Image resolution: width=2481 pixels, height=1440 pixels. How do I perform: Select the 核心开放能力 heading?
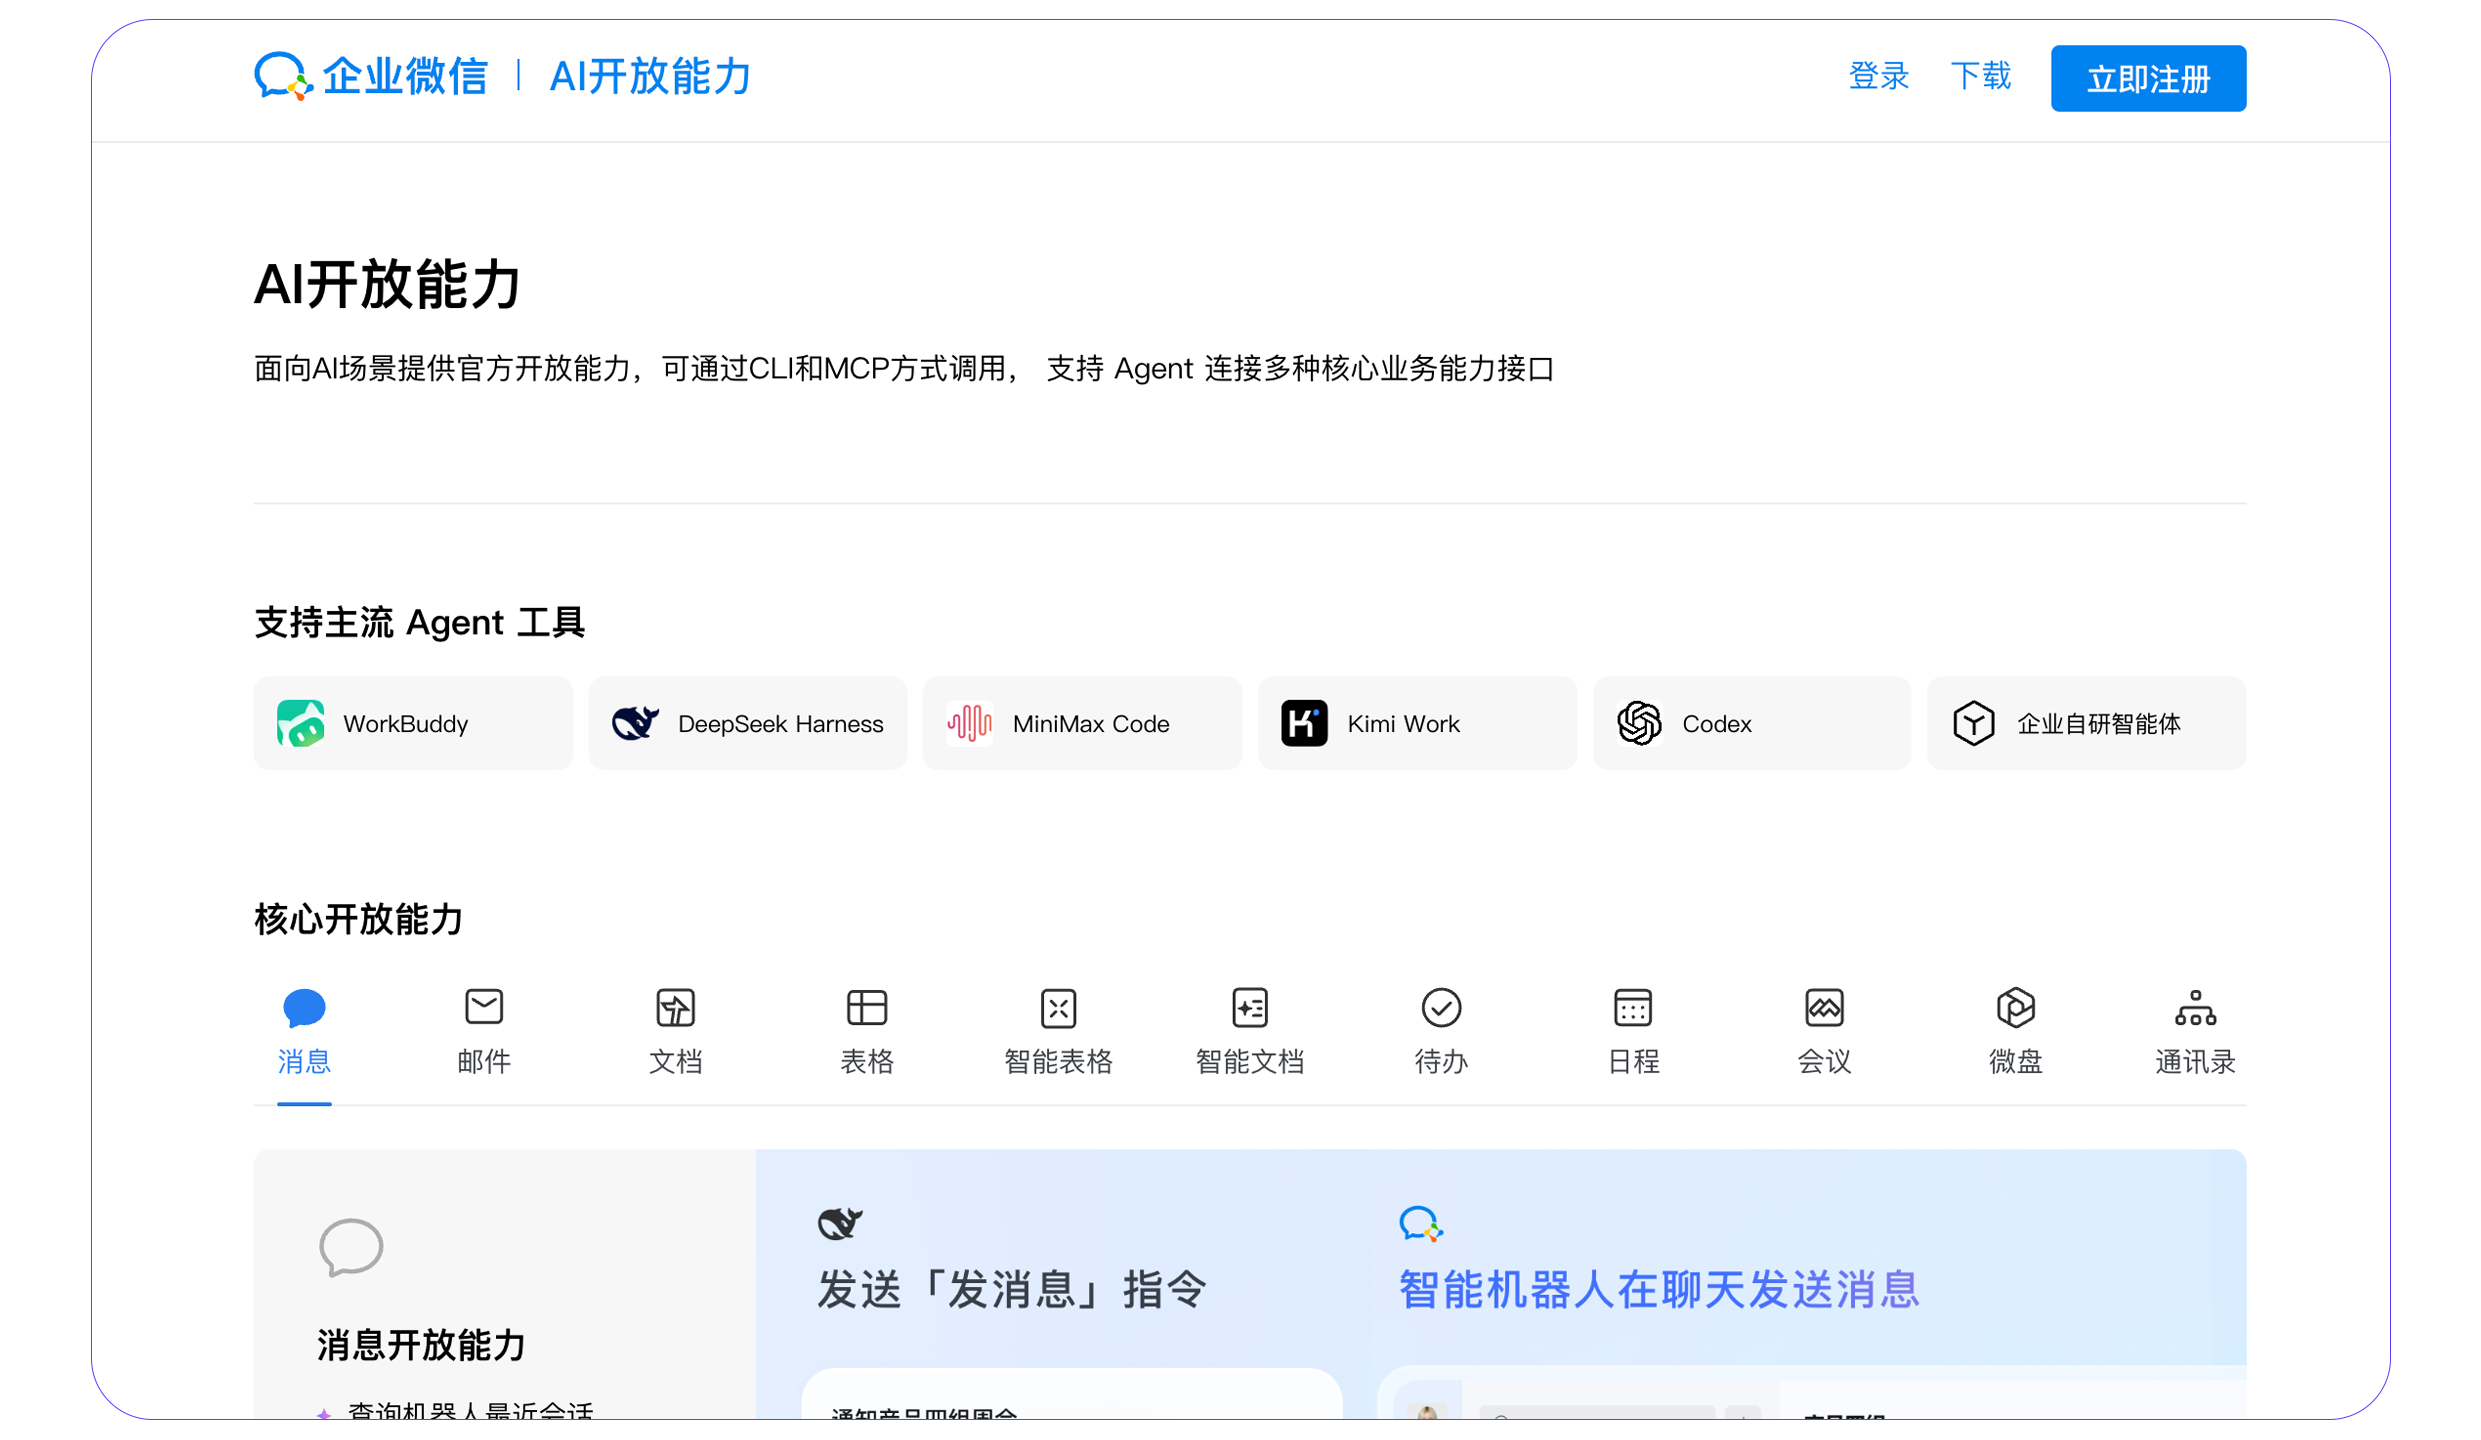tap(359, 919)
